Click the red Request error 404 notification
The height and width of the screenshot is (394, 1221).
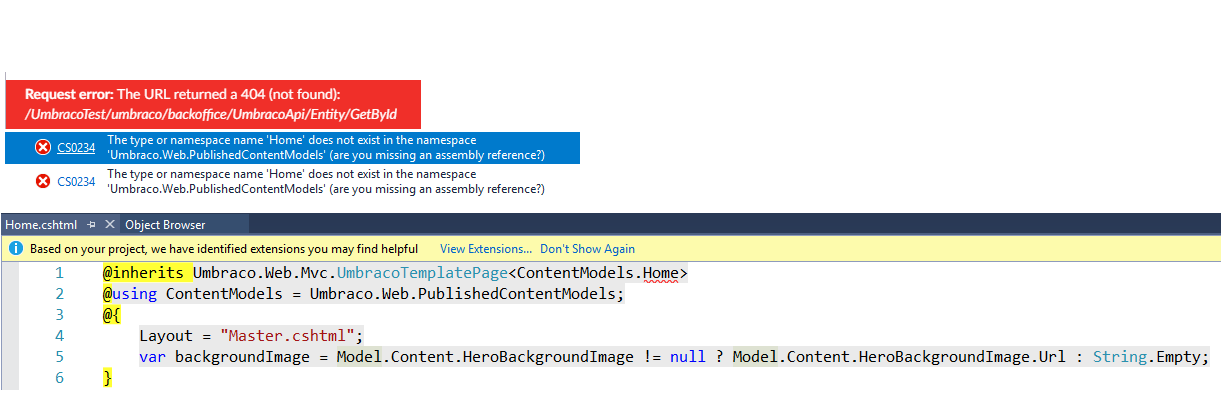tap(213, 104)
